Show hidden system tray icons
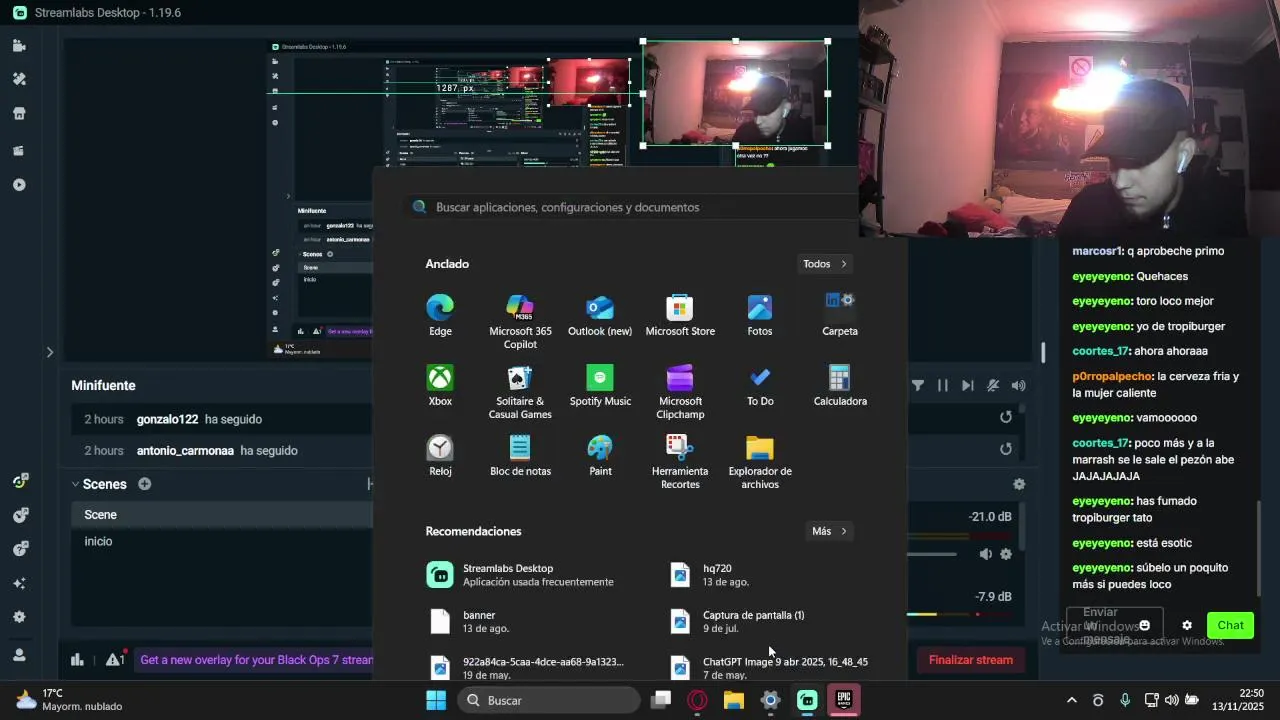Viewport: 1280px width, 720px height. click(1071, 700)
